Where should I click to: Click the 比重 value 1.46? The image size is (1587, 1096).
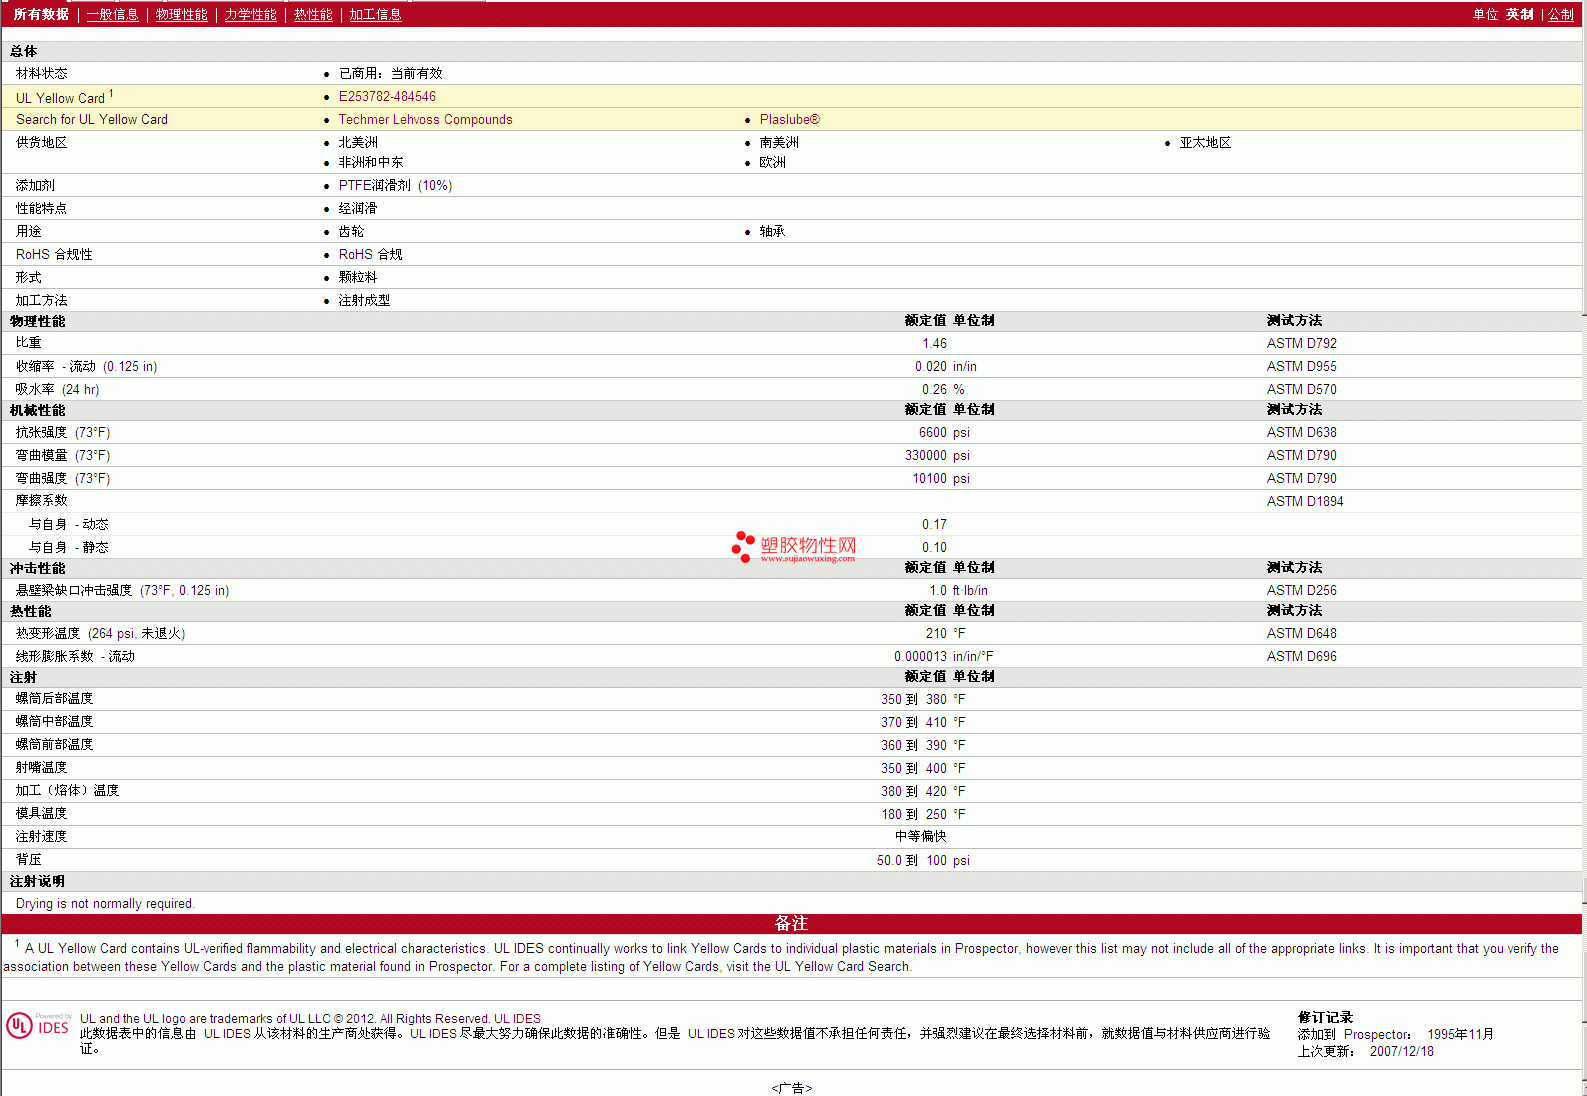(x=934, y=343)
